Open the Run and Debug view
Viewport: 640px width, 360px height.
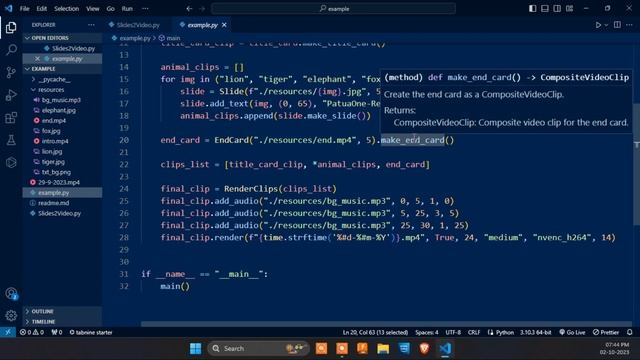[x=11, y=95]
